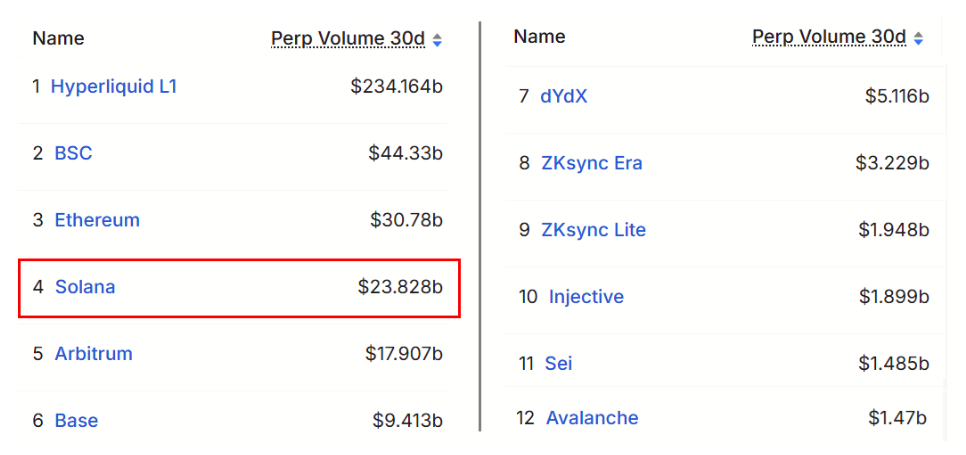Image resolution: width=966 pixels, height=455 pixels.
Task: Click Solana's $23.828b volume value
Action: [x=400, y=287]
